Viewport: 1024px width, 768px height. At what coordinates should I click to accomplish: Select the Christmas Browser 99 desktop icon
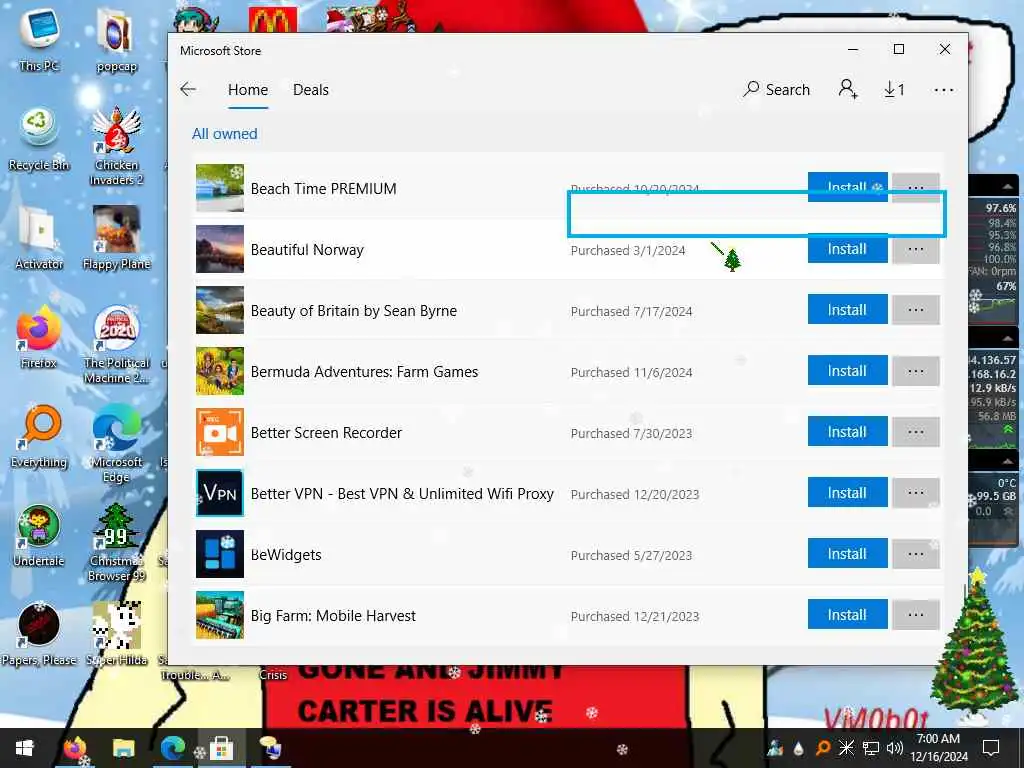[116, 543]
